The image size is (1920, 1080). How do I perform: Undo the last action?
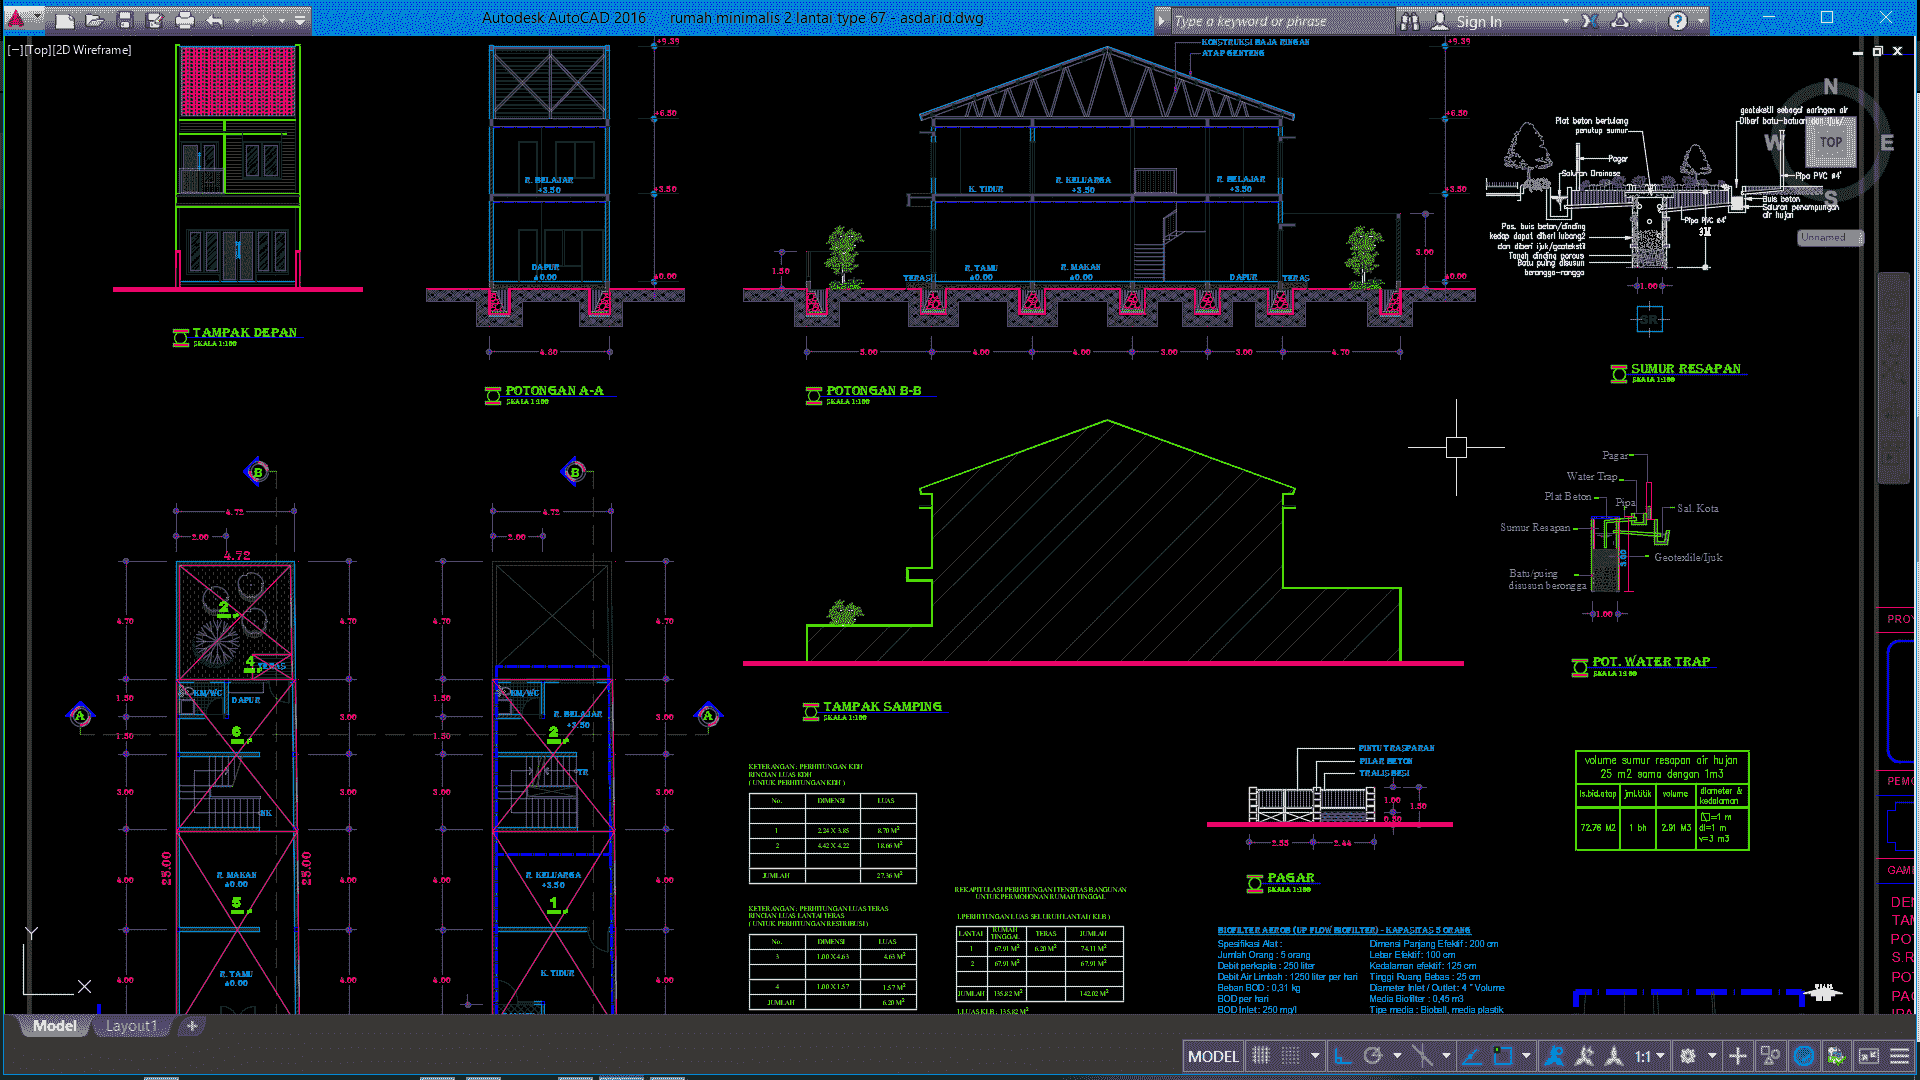[x=215, y=20]
